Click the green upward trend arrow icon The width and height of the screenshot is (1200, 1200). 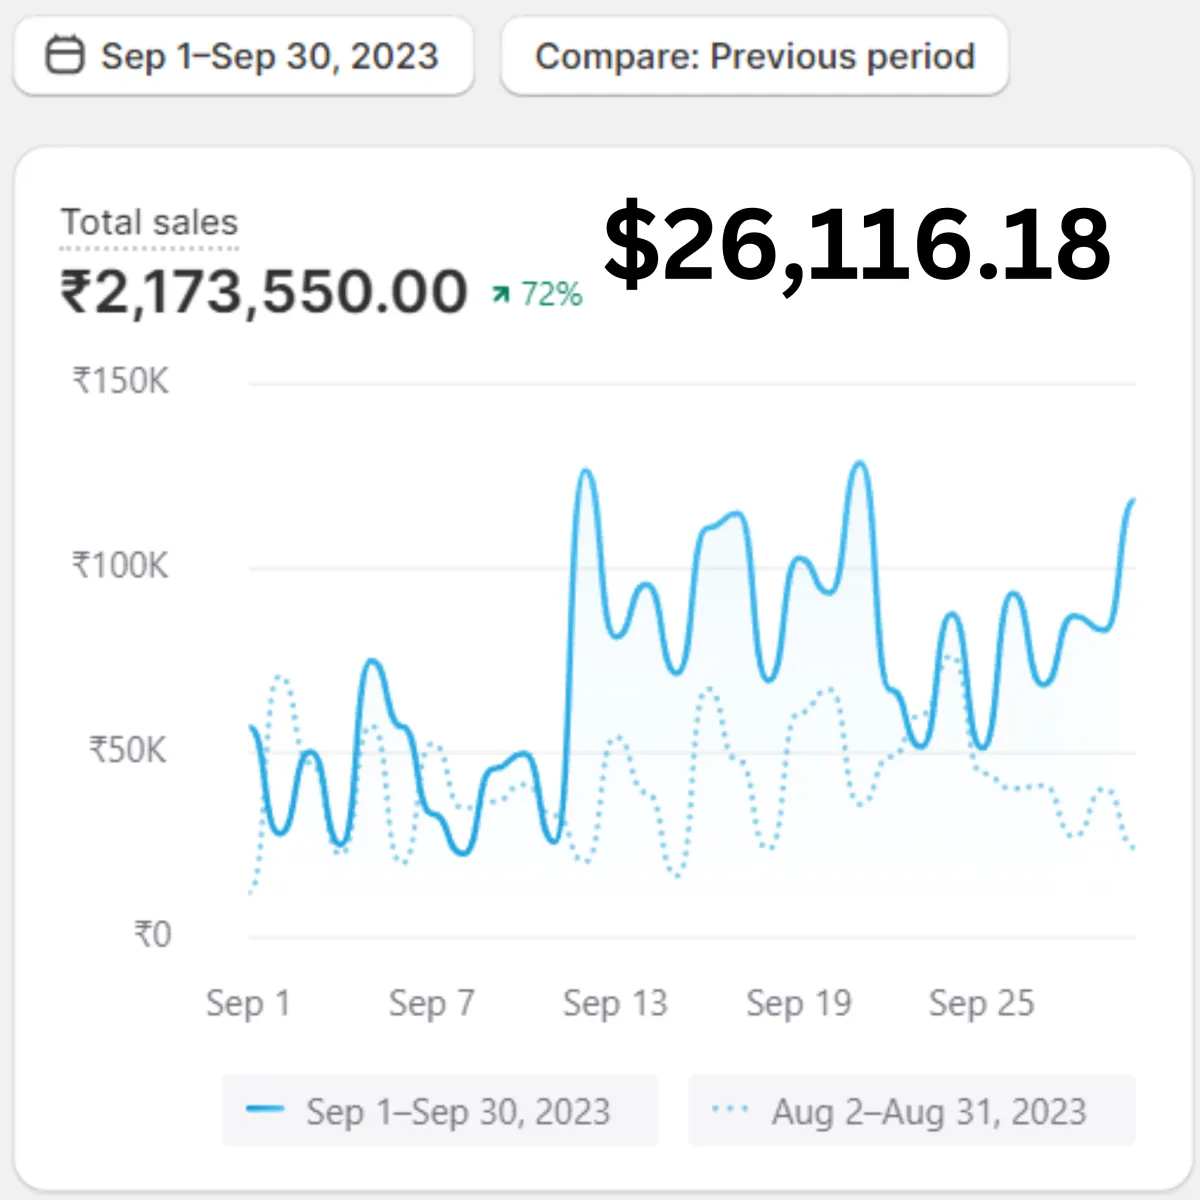501,294
